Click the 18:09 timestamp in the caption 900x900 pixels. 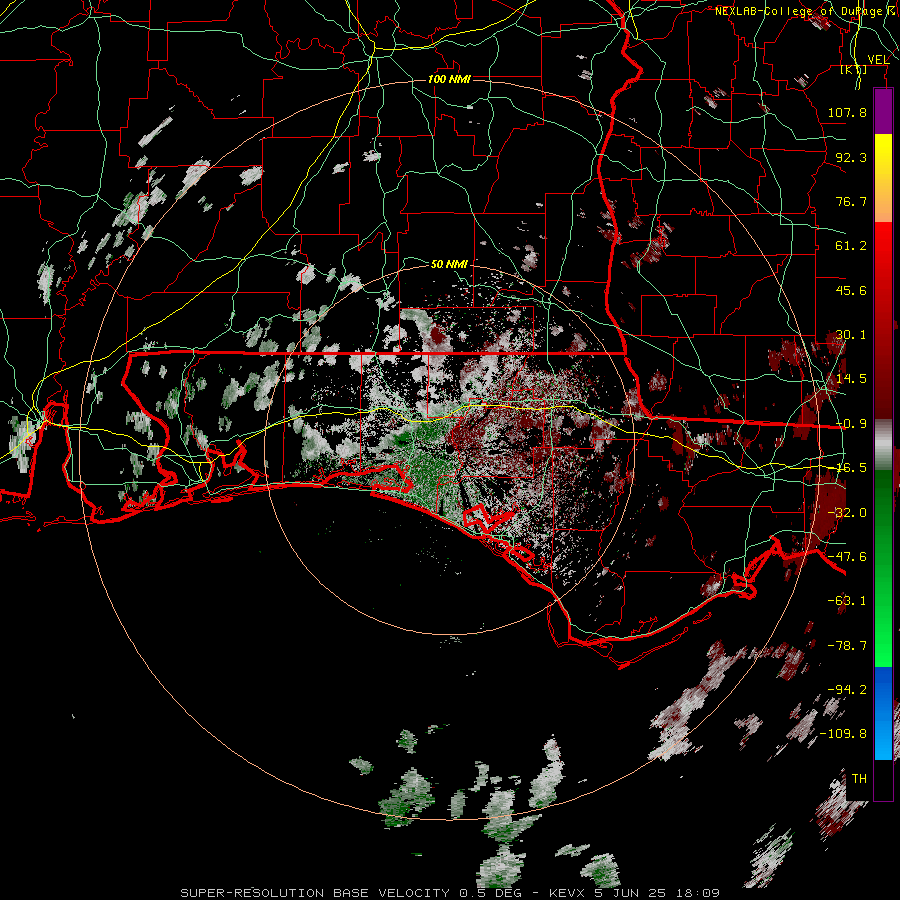pyautogui.click(x=696, y=893)
